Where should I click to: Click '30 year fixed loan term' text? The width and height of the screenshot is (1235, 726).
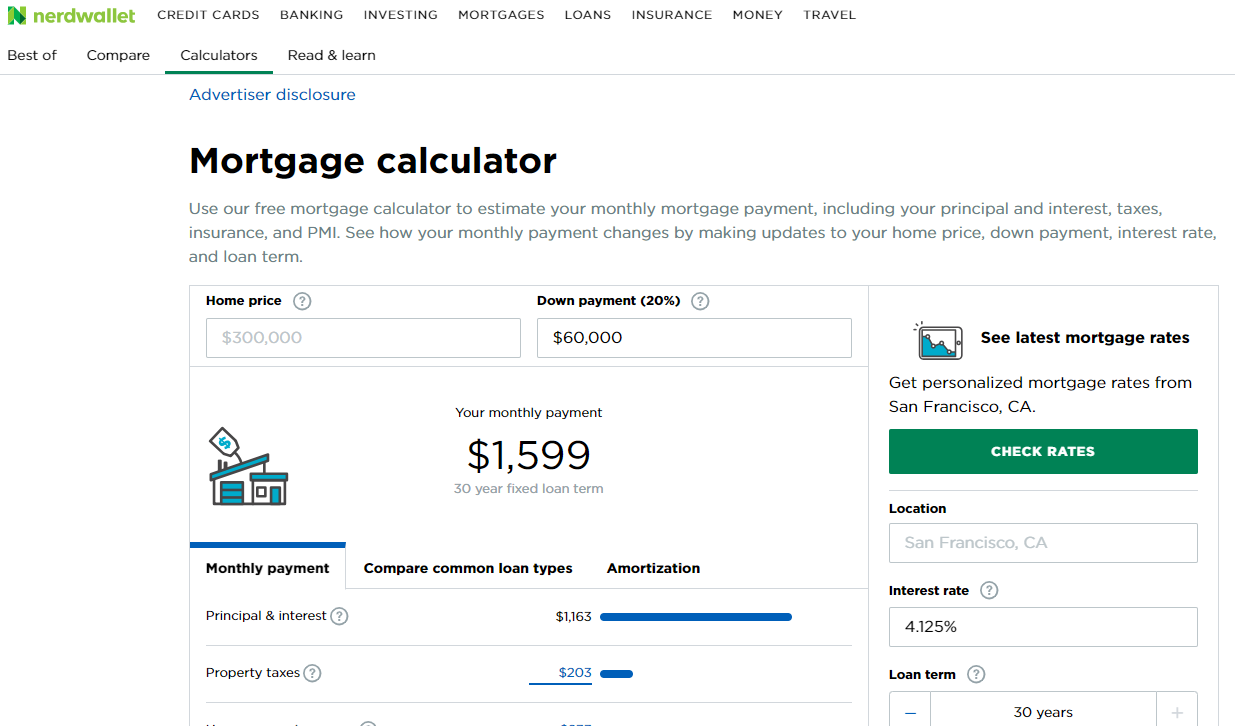(529, 489)
